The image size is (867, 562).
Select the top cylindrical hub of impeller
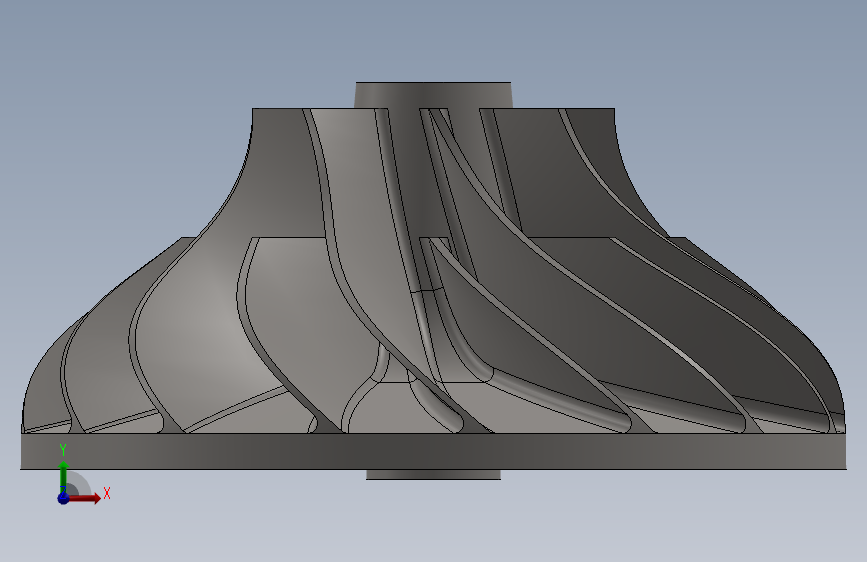[433, 95]
